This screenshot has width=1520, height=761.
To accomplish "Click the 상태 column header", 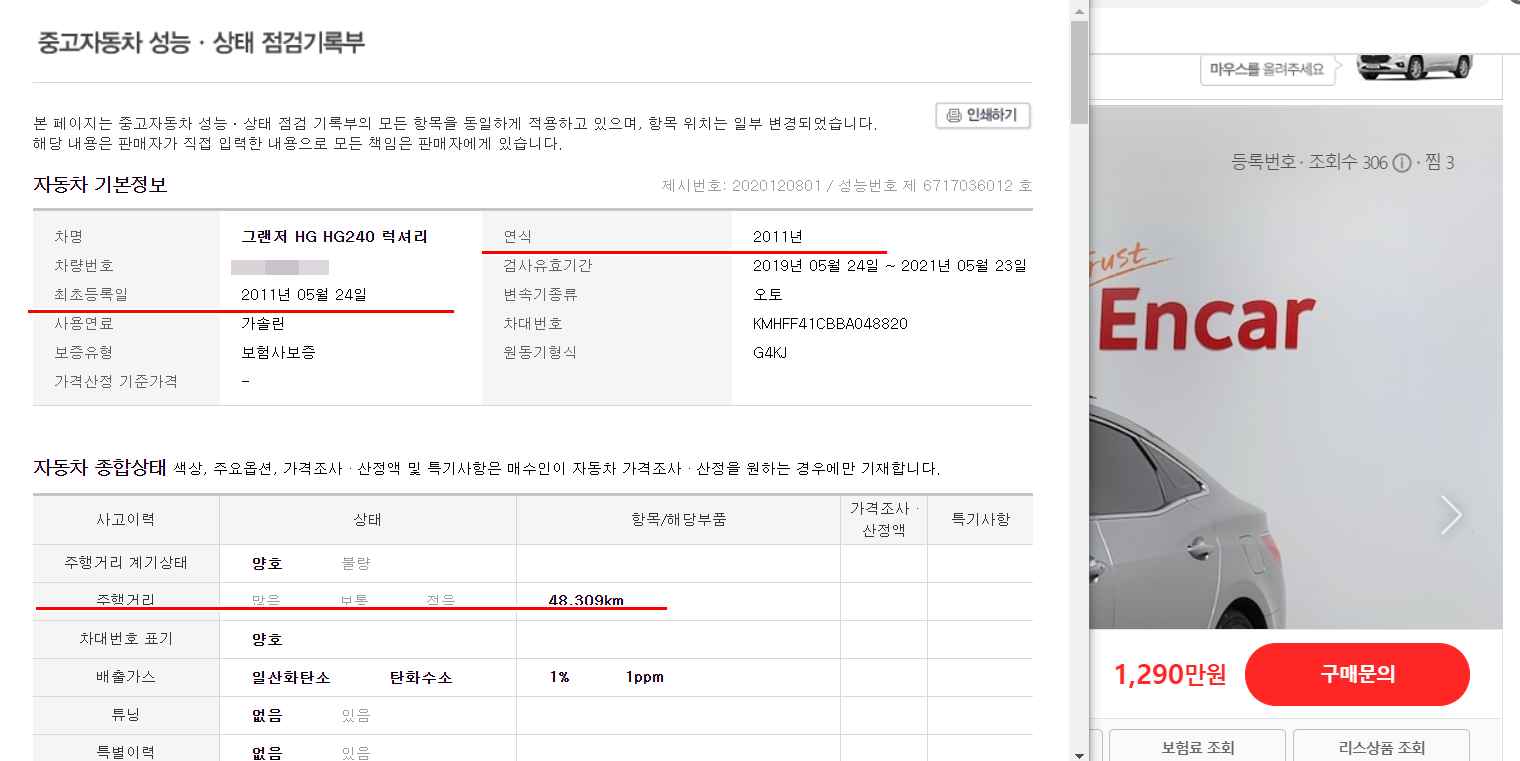I will pyautogui.click(x=367, y=520).
